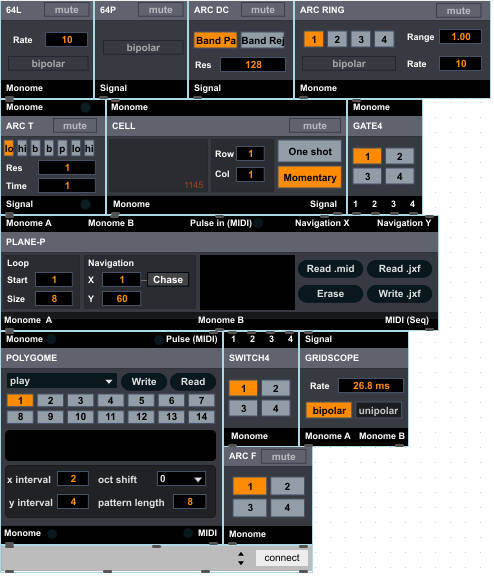Click the ARC T Time number field

67,186
